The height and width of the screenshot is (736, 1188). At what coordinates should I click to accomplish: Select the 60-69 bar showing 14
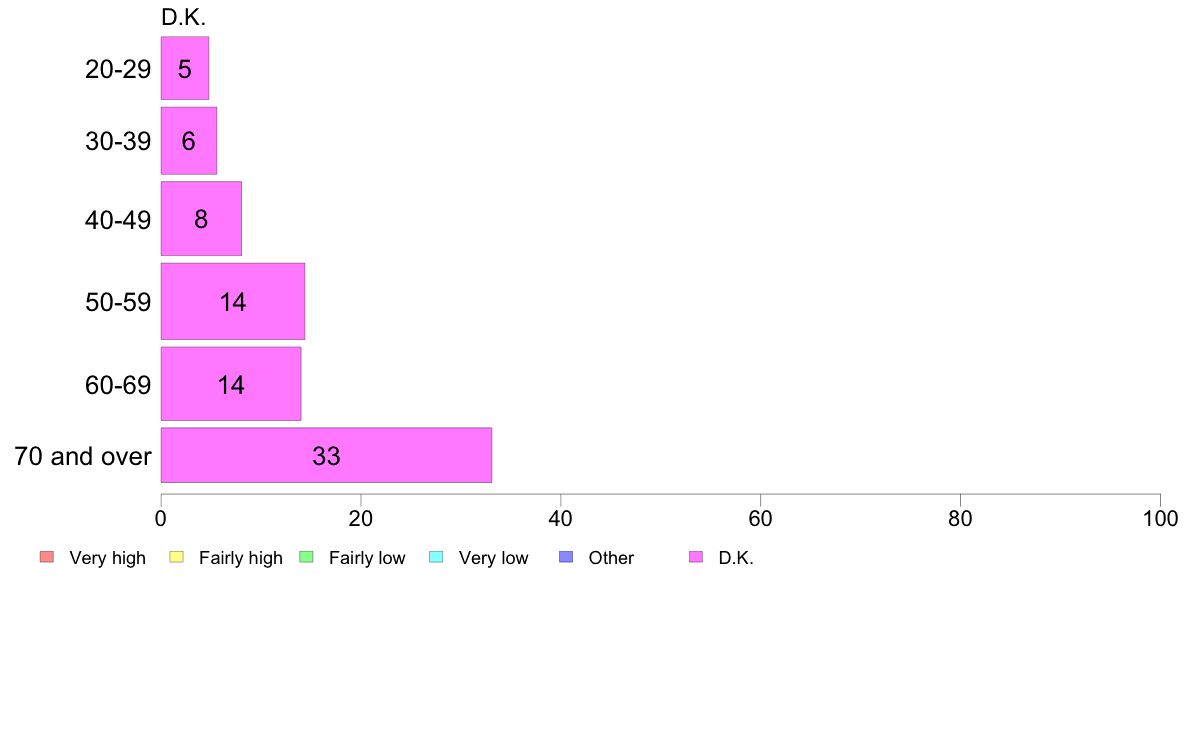[231, 384]
